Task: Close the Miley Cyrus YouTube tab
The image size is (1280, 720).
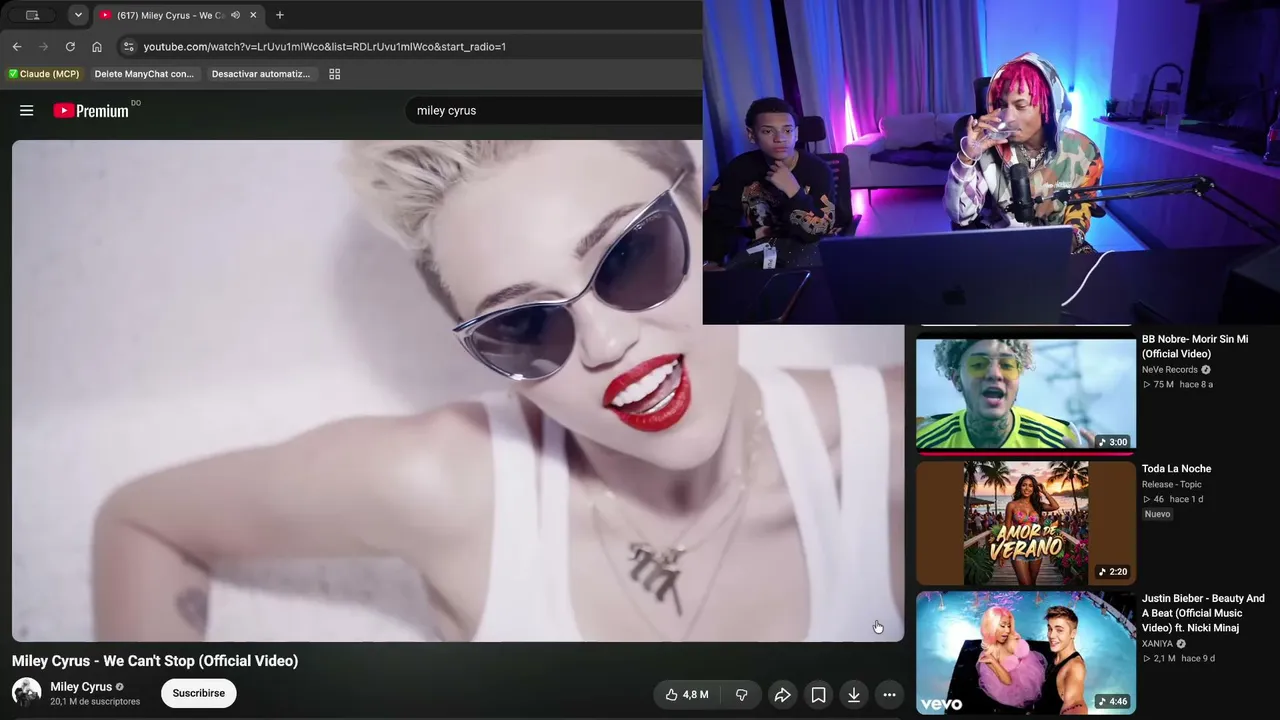Action: (253, 15)
